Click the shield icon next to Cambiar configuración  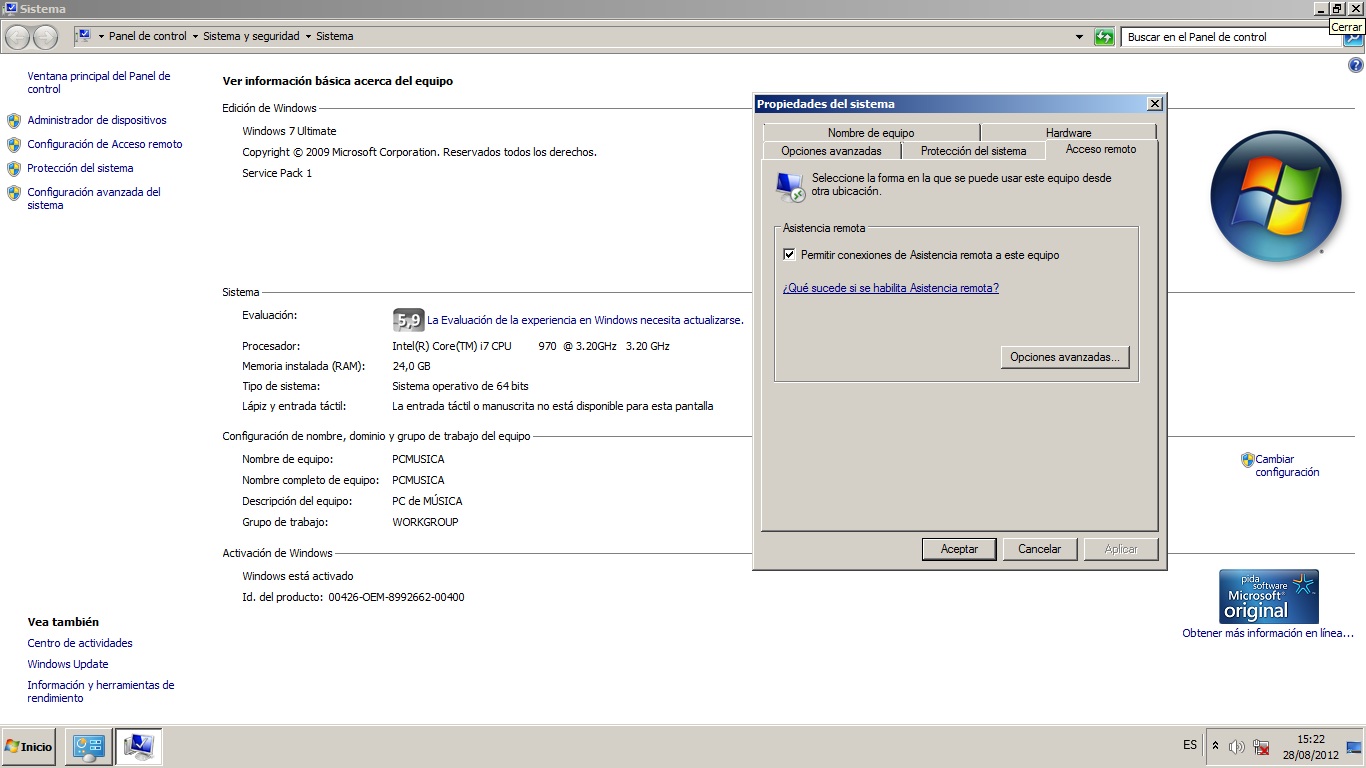click(1247, 460)
